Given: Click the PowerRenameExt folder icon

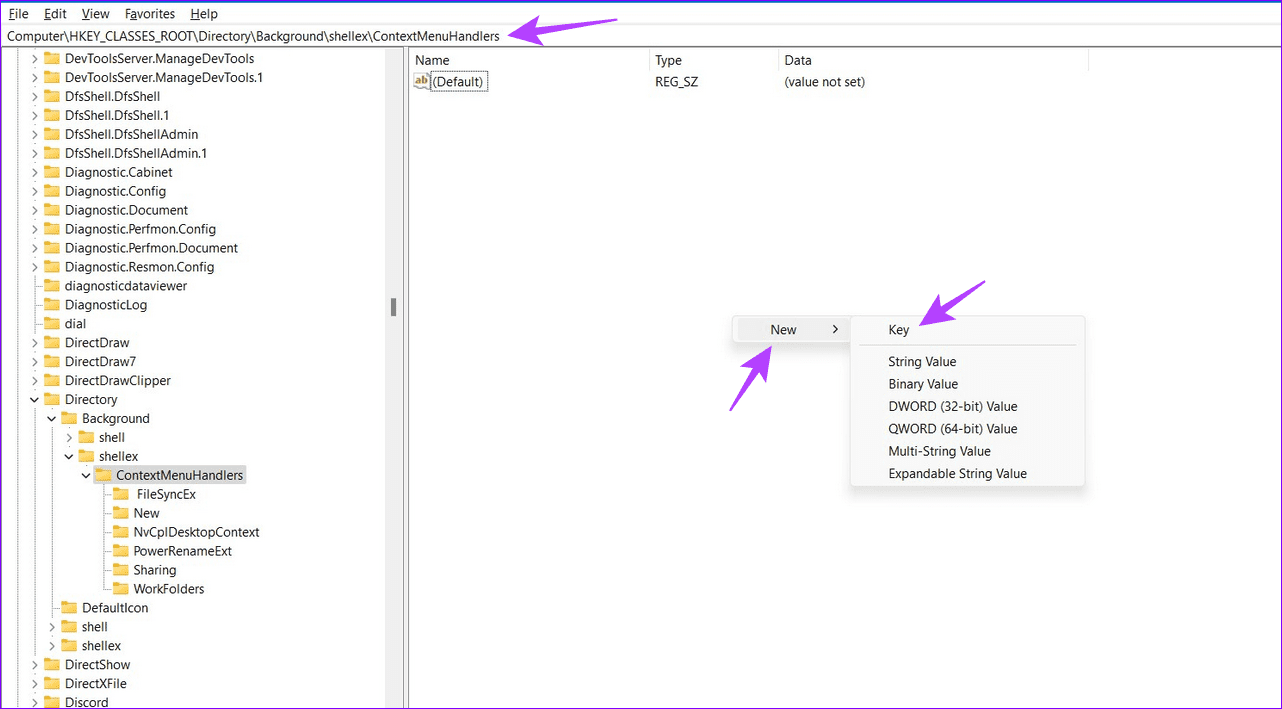Looking at the screenshot, I should point(120,551).
